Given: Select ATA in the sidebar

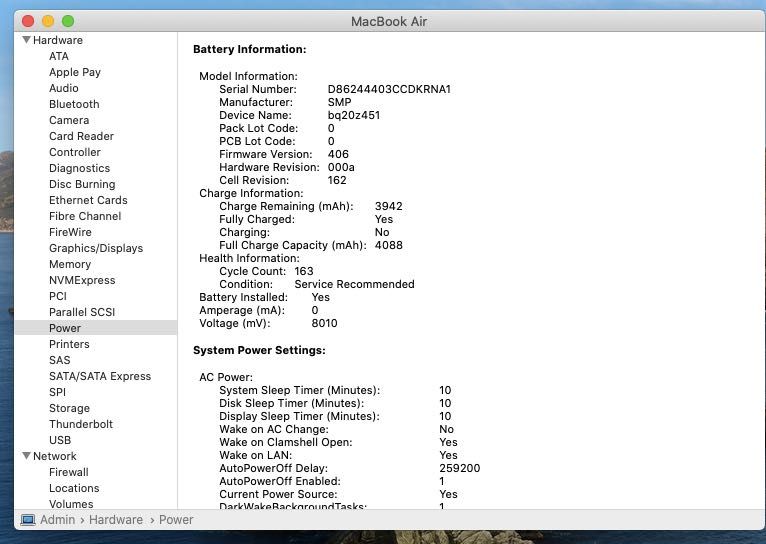Looking at the screenshot, I should tap(59, 56).
